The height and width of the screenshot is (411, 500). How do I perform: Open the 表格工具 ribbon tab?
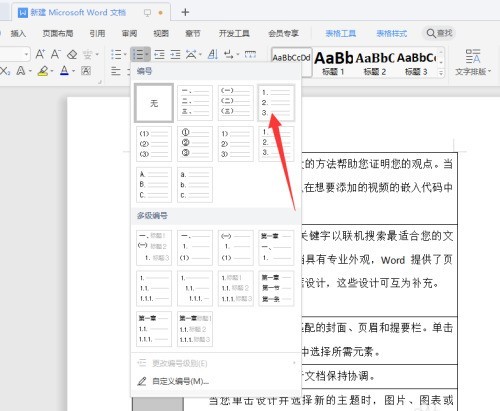341,33
